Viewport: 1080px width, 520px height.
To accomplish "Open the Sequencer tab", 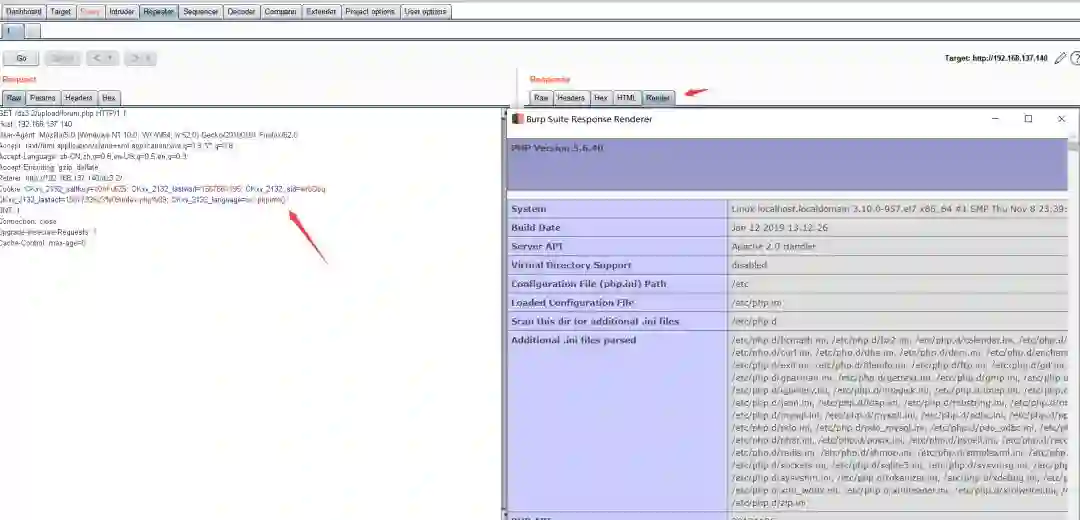I will point(200,12).
